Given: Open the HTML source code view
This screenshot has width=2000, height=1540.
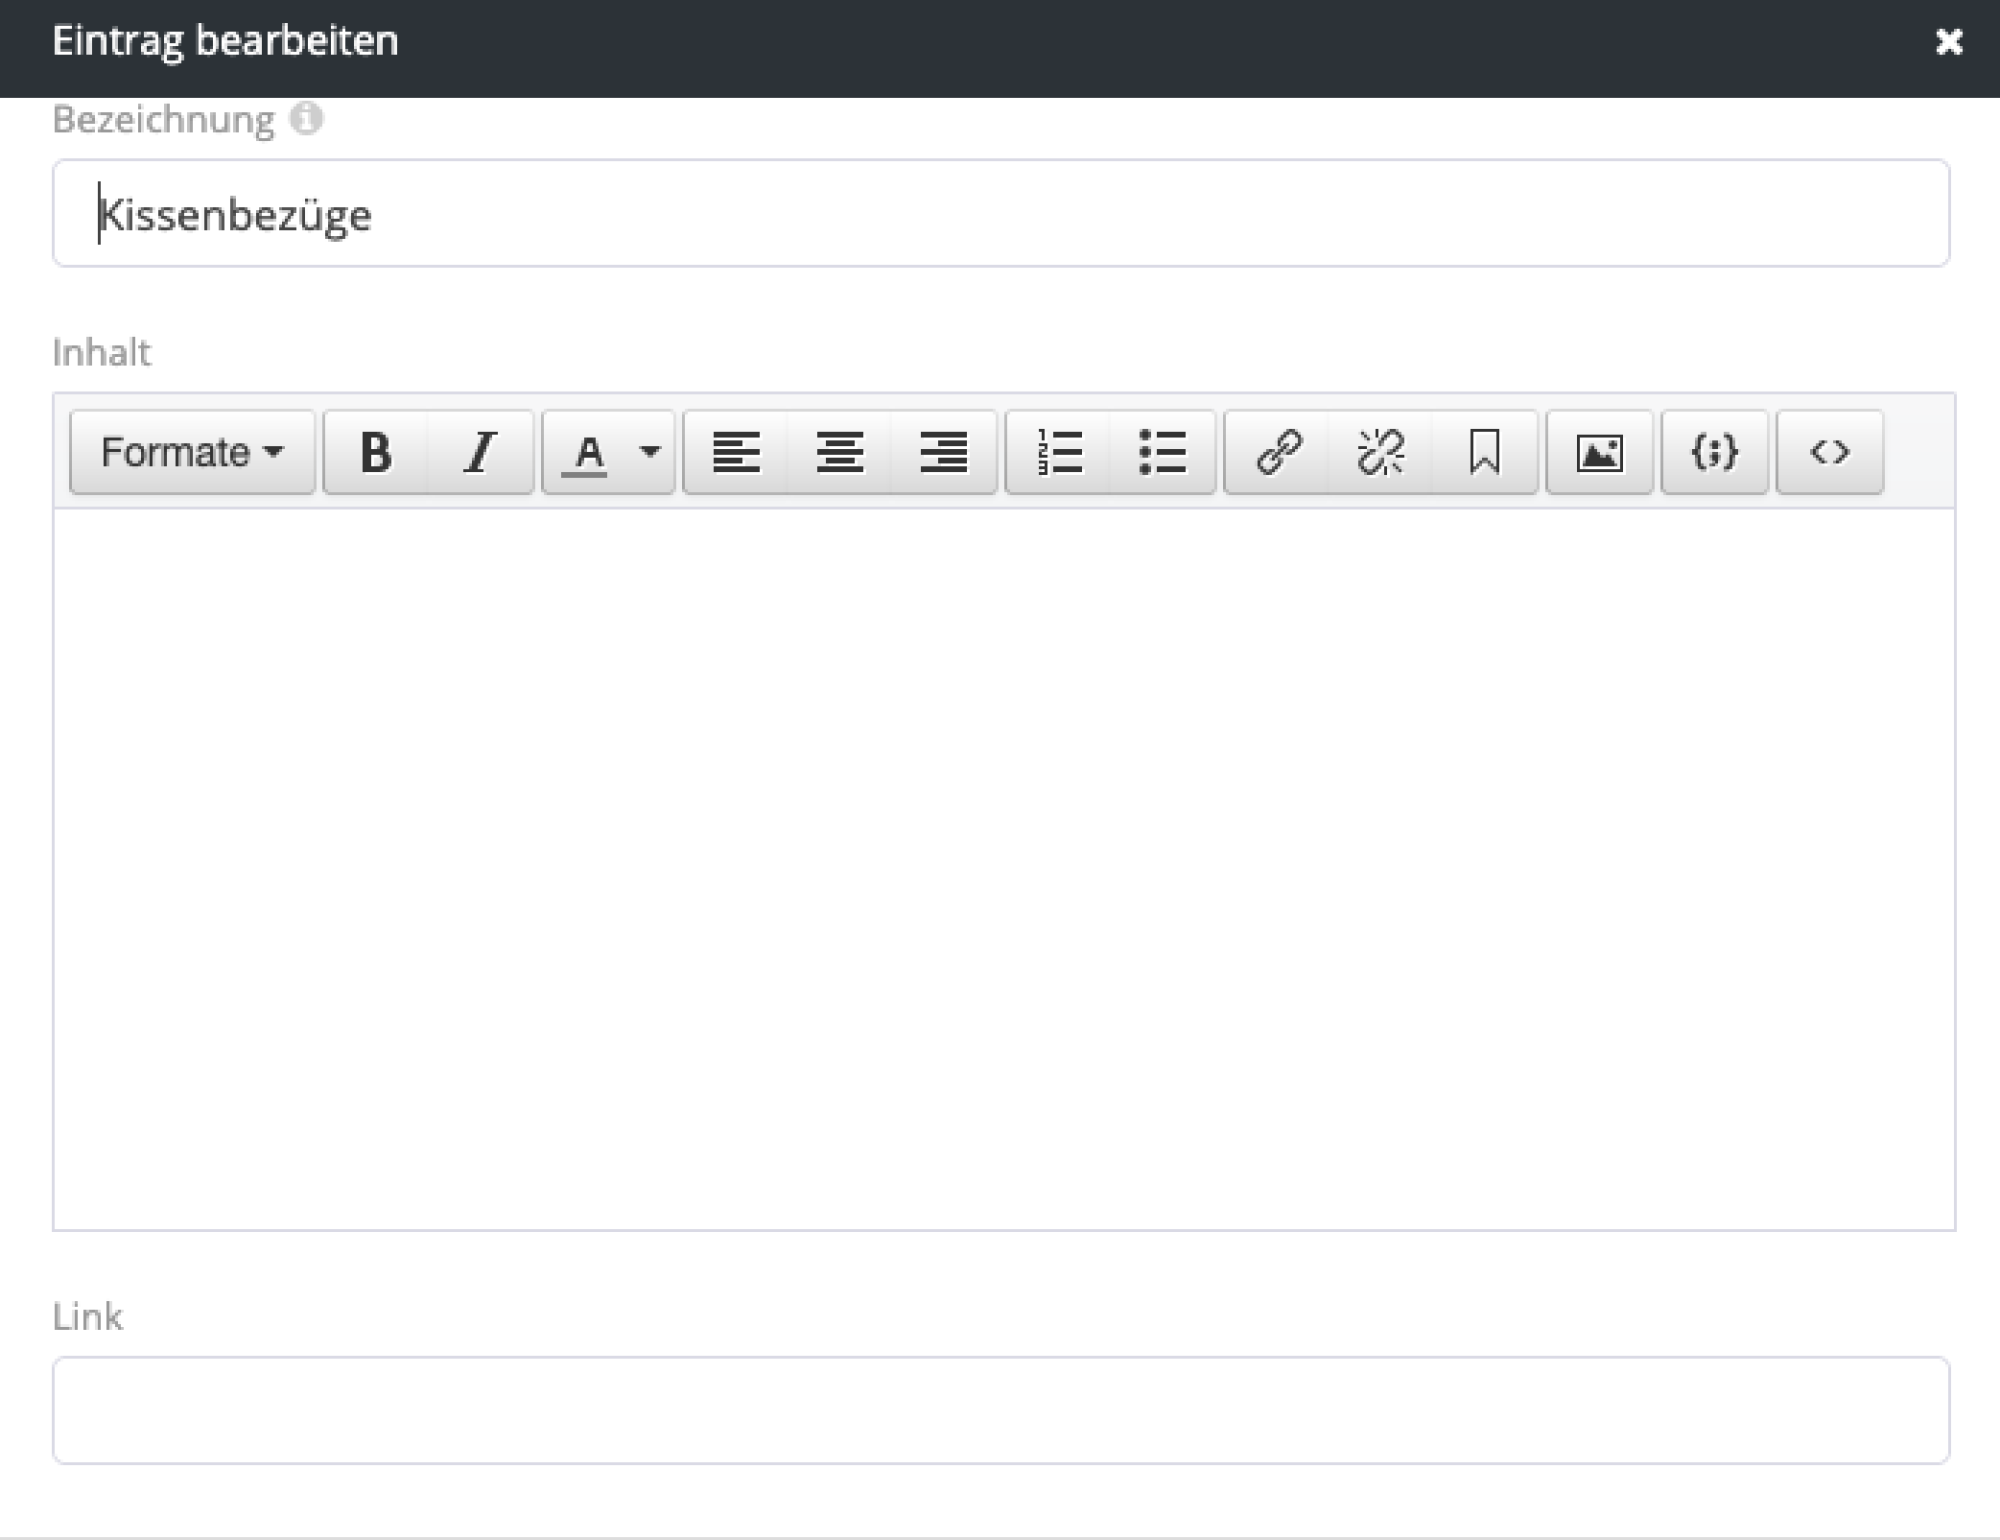Looking at the screenshot, I should pos(1828,452).
